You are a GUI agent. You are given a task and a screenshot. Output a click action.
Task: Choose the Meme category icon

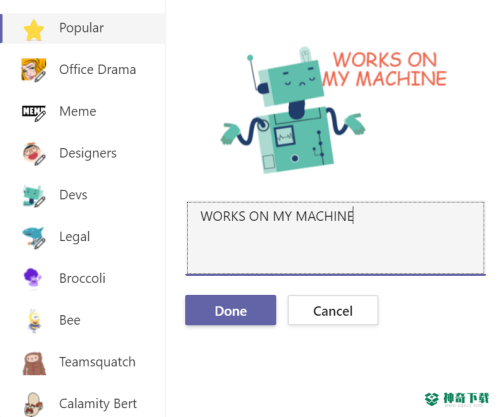click(34, 113)
